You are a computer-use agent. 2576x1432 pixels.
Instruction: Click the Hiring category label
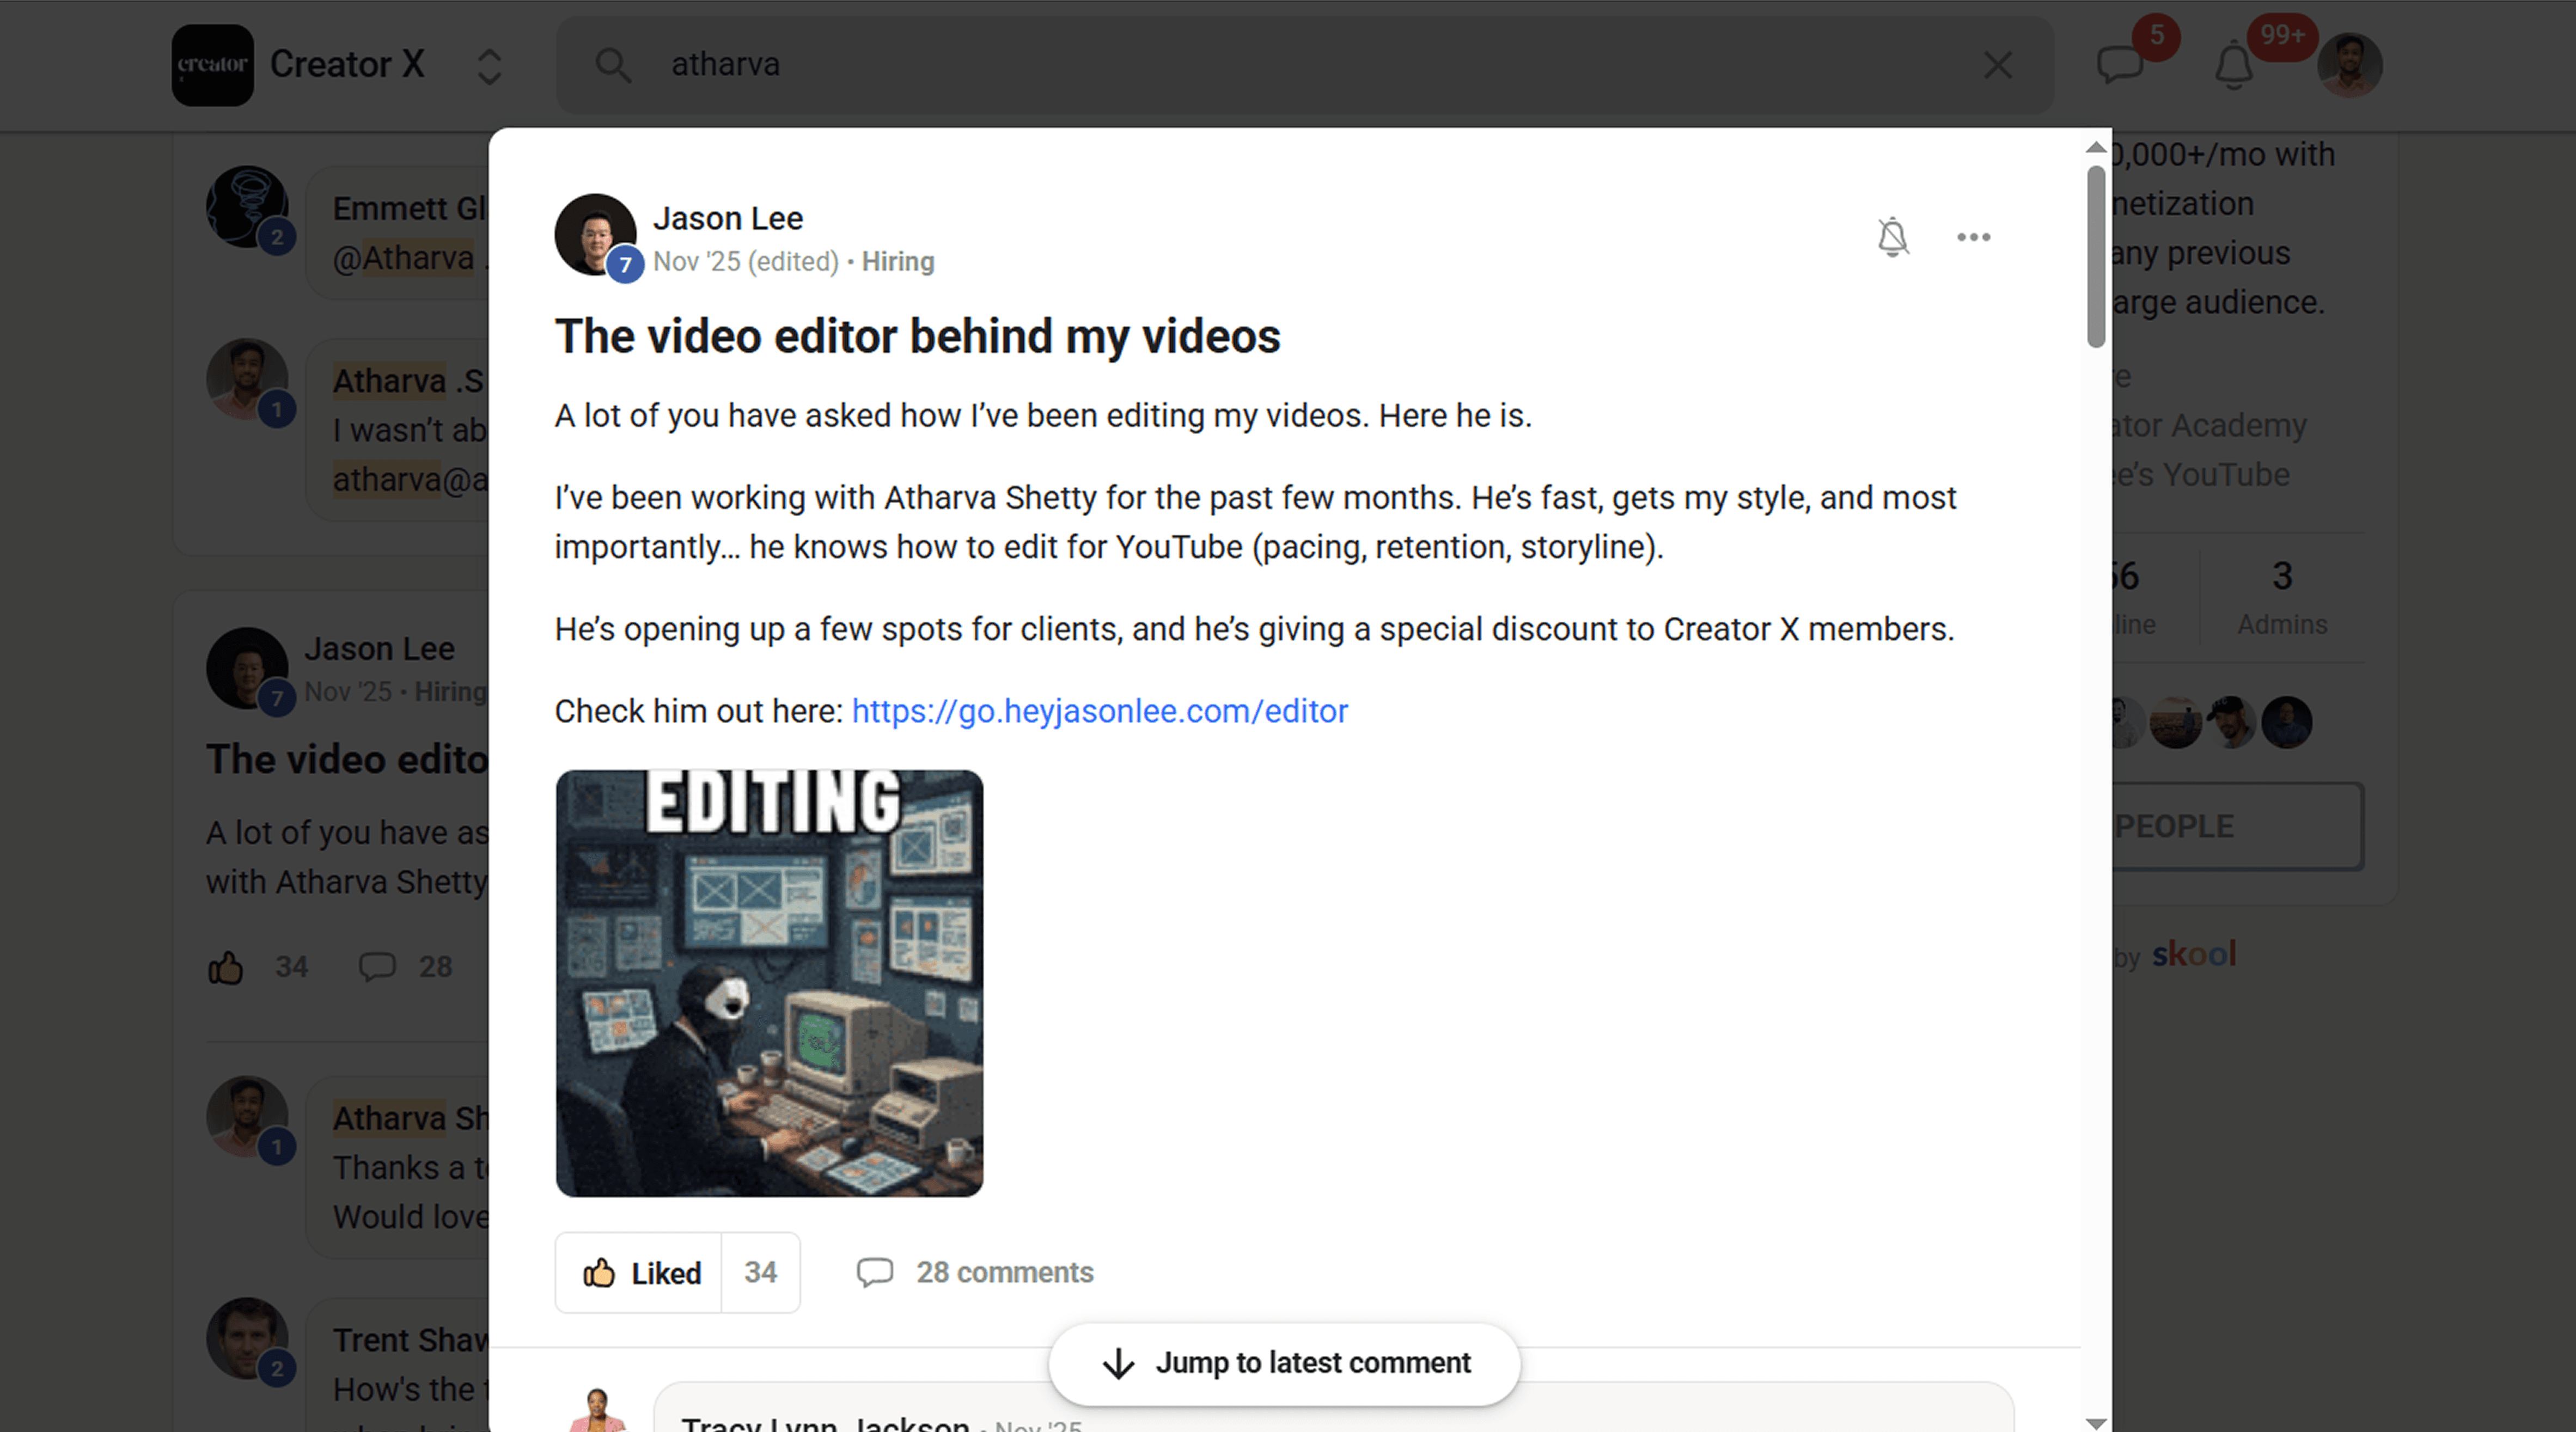897,262
